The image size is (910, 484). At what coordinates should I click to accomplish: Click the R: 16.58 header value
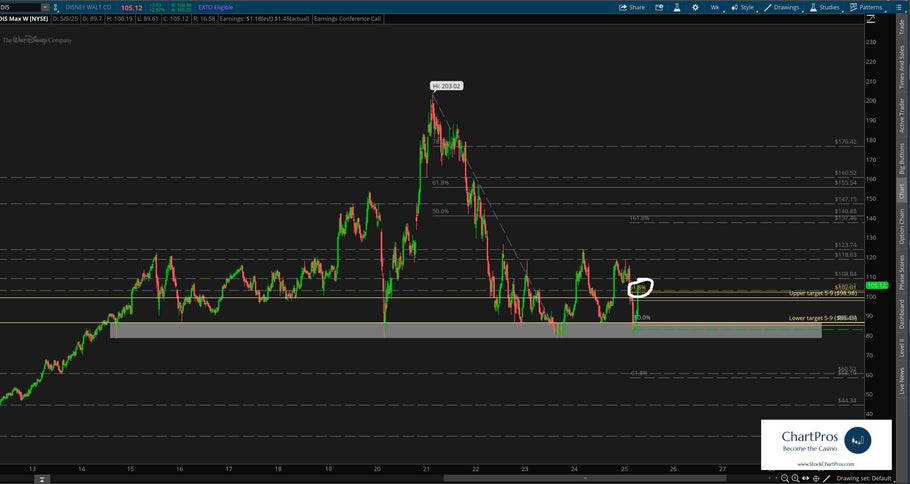[204, 19]
